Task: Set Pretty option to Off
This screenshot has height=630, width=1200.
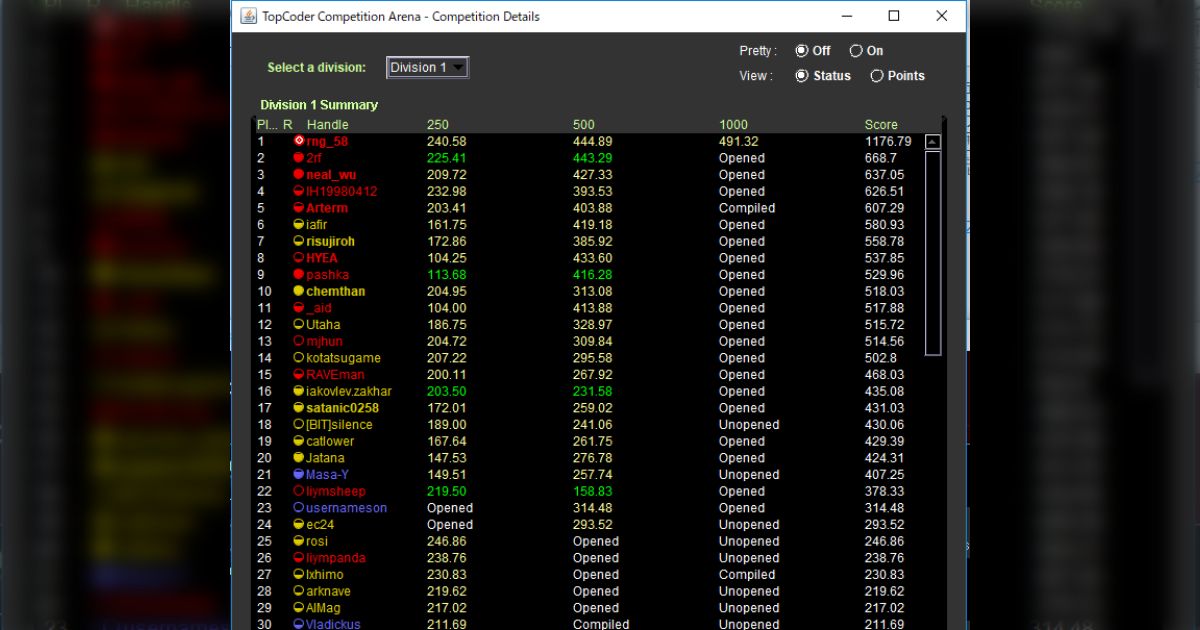Action: pos(802,51)
